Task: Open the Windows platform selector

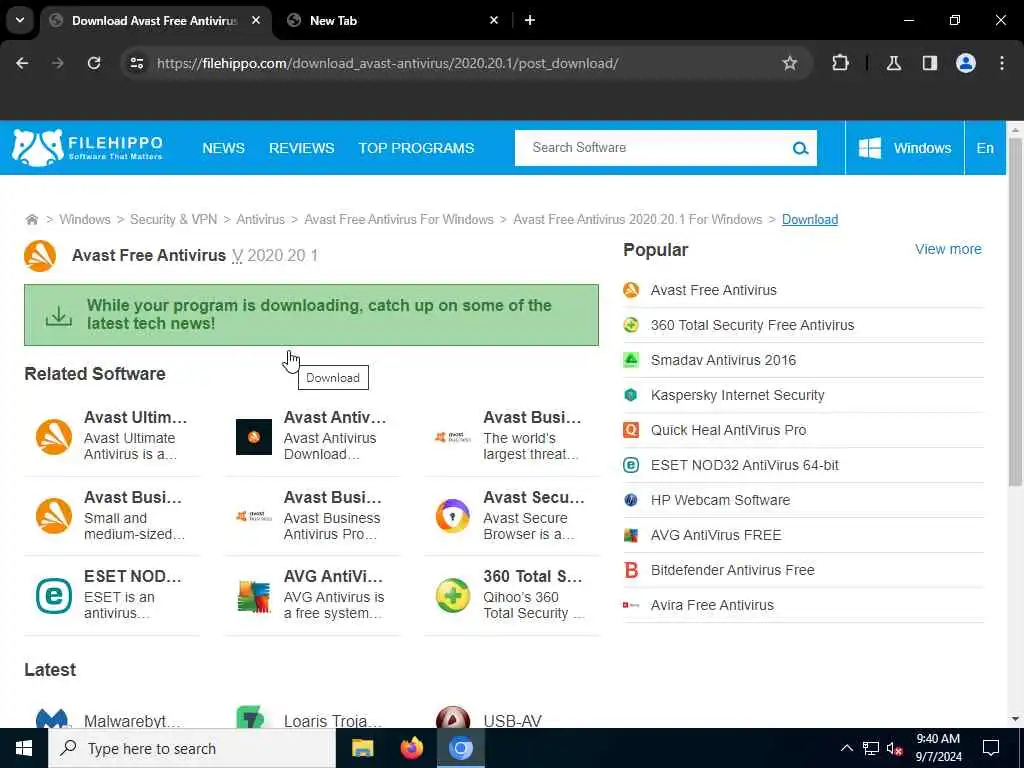Action: coord(904,148)
